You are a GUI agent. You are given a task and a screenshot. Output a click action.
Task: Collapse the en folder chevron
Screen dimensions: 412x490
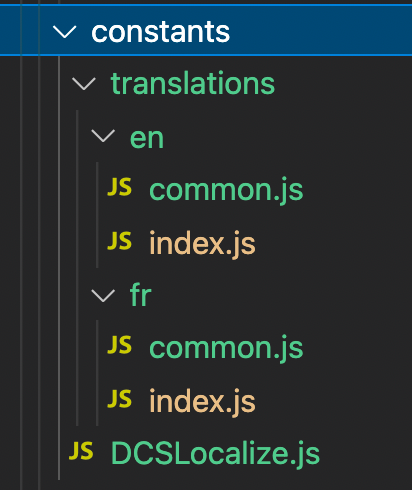[x=103, y=136]
